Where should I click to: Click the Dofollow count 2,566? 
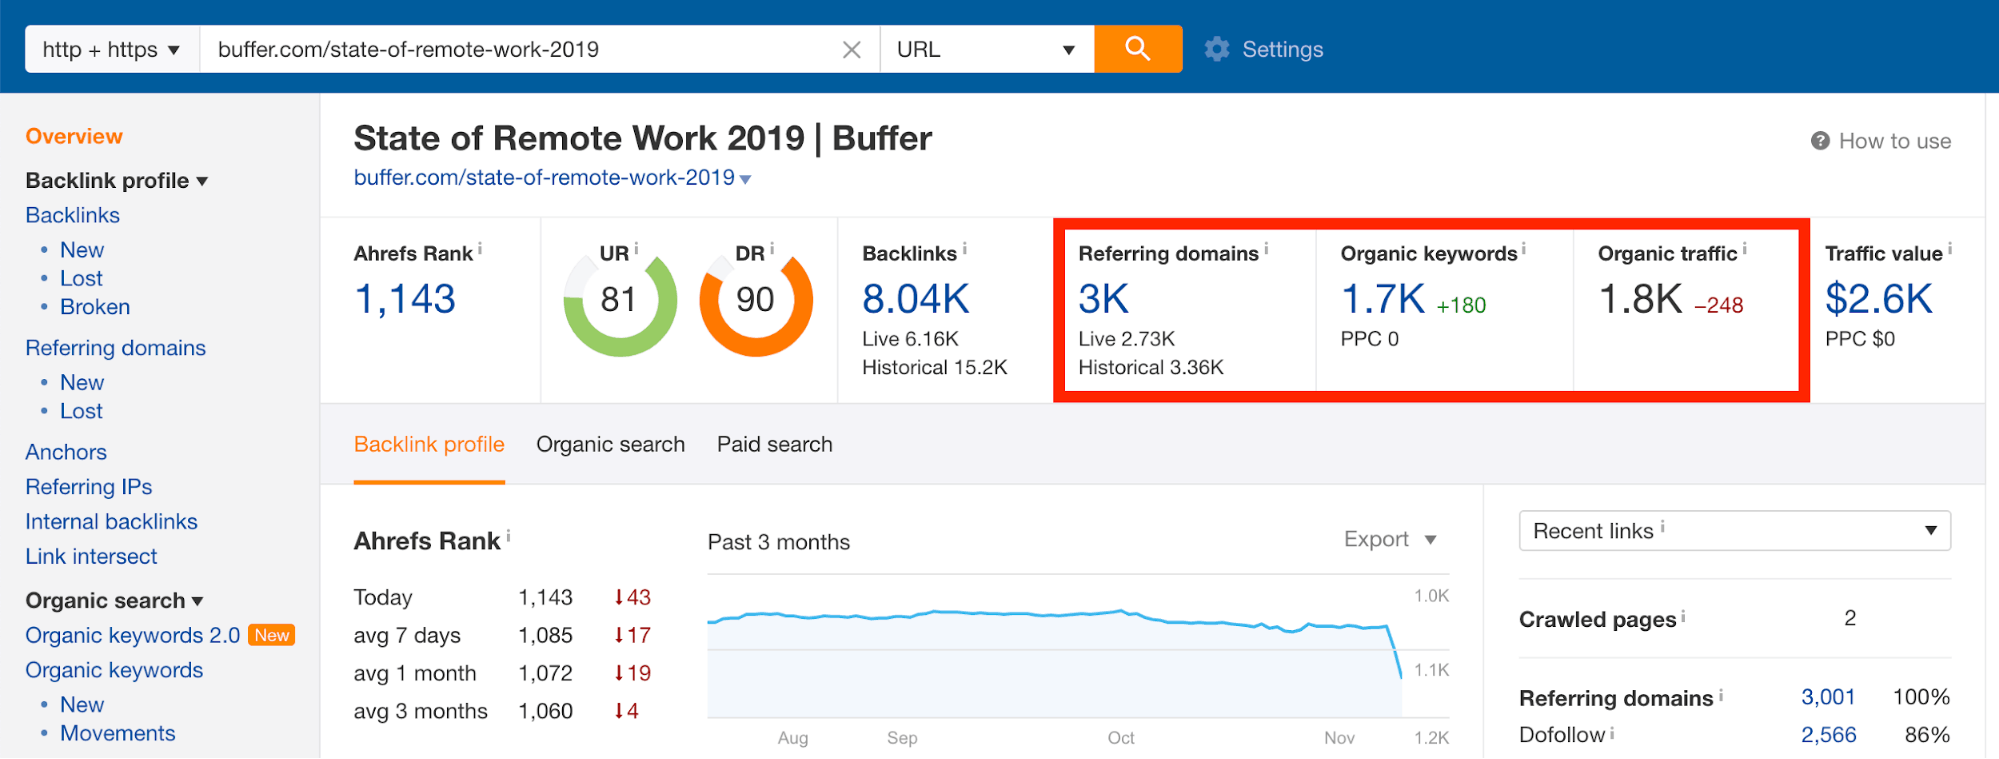click(x=1828, y=735)
